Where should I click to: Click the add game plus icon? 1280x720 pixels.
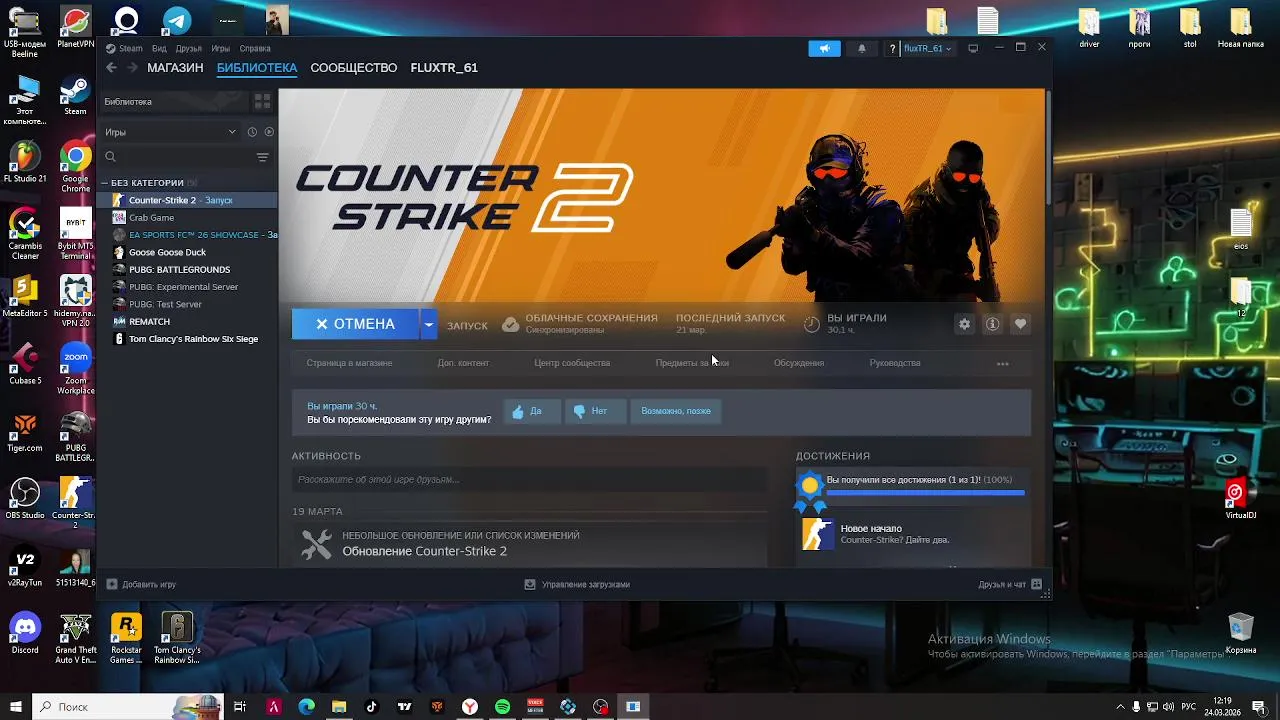click(x=112, y=584)
